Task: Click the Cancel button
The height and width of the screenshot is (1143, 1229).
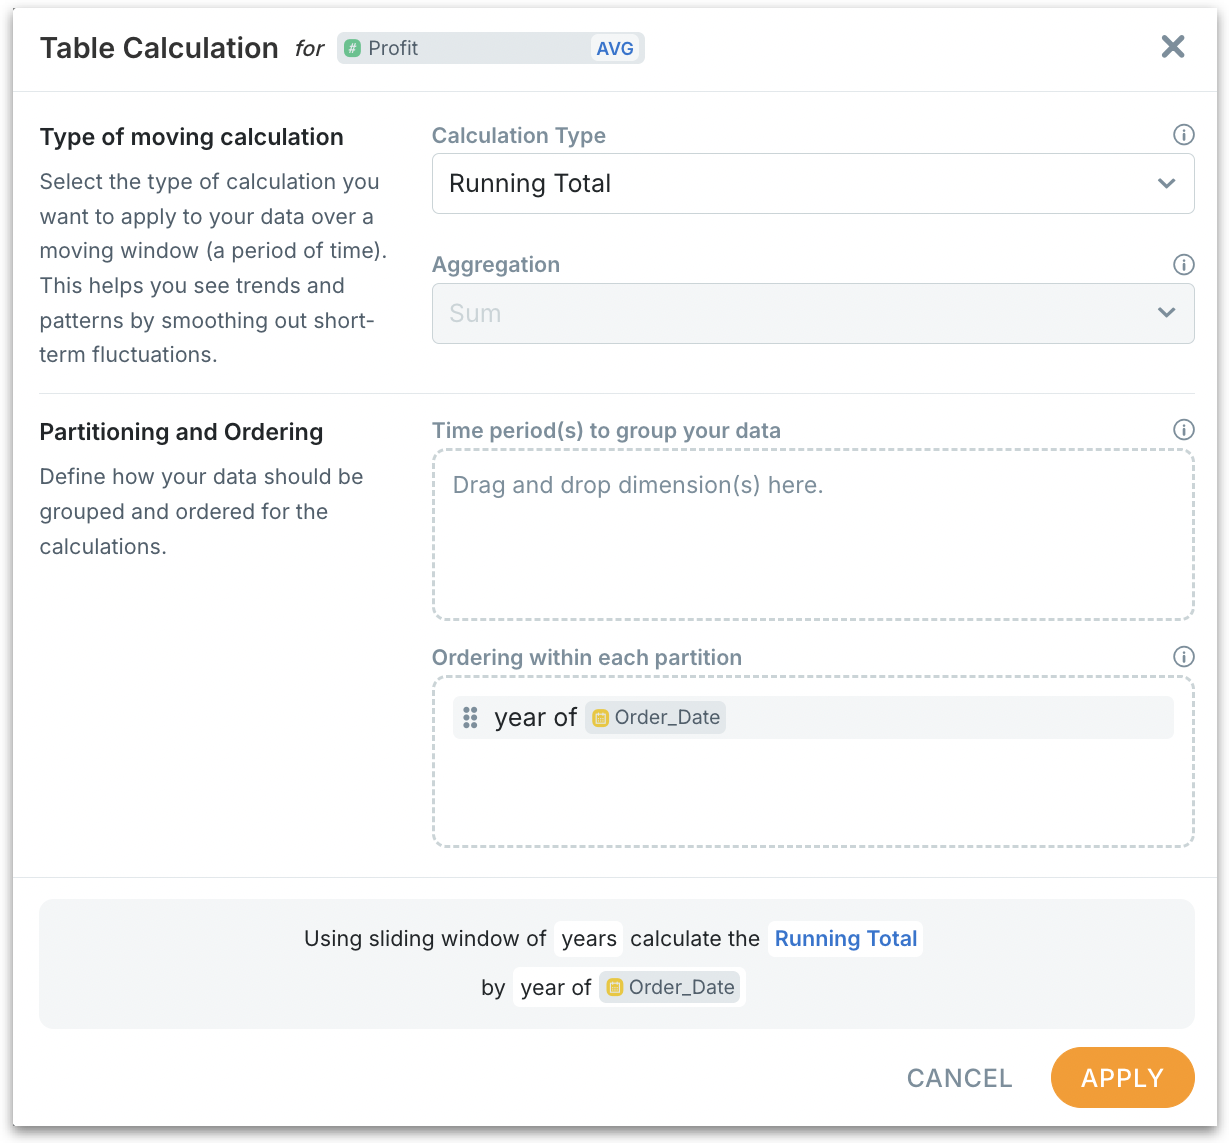Action: pyautogui.click(x=959, y=1078)
